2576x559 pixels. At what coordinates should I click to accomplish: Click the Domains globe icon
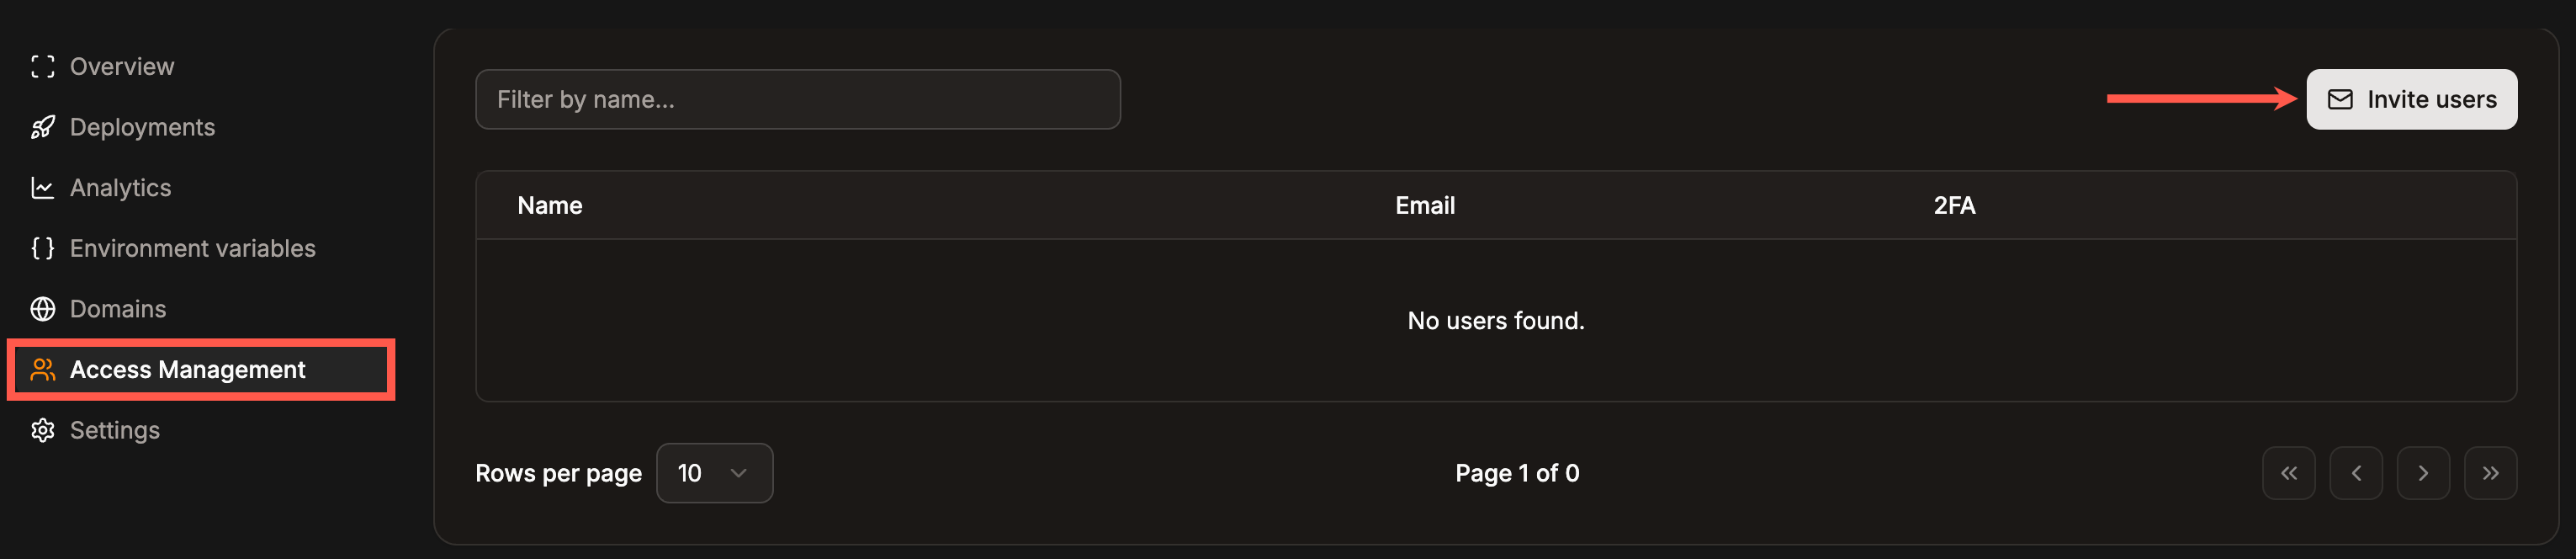click(42, 309)
